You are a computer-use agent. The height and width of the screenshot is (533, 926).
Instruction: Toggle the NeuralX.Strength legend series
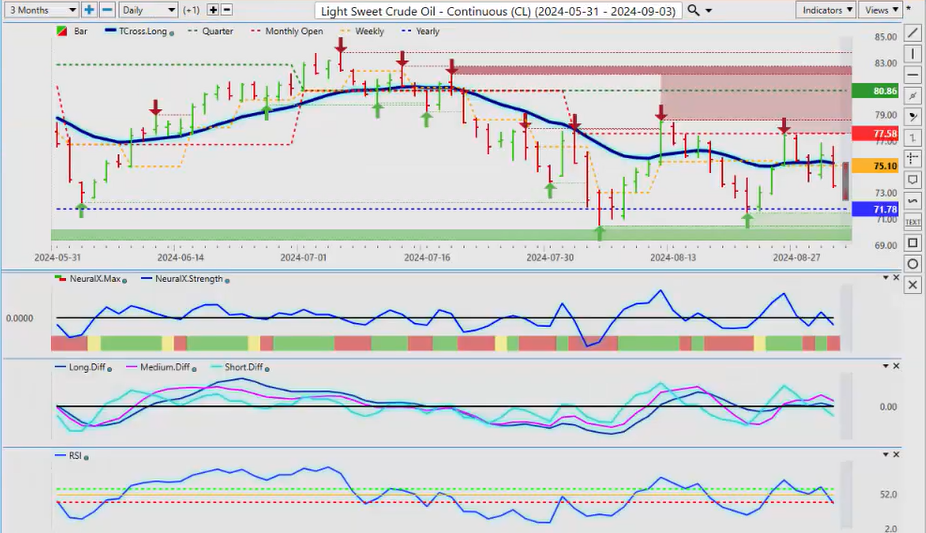(183, 279)
